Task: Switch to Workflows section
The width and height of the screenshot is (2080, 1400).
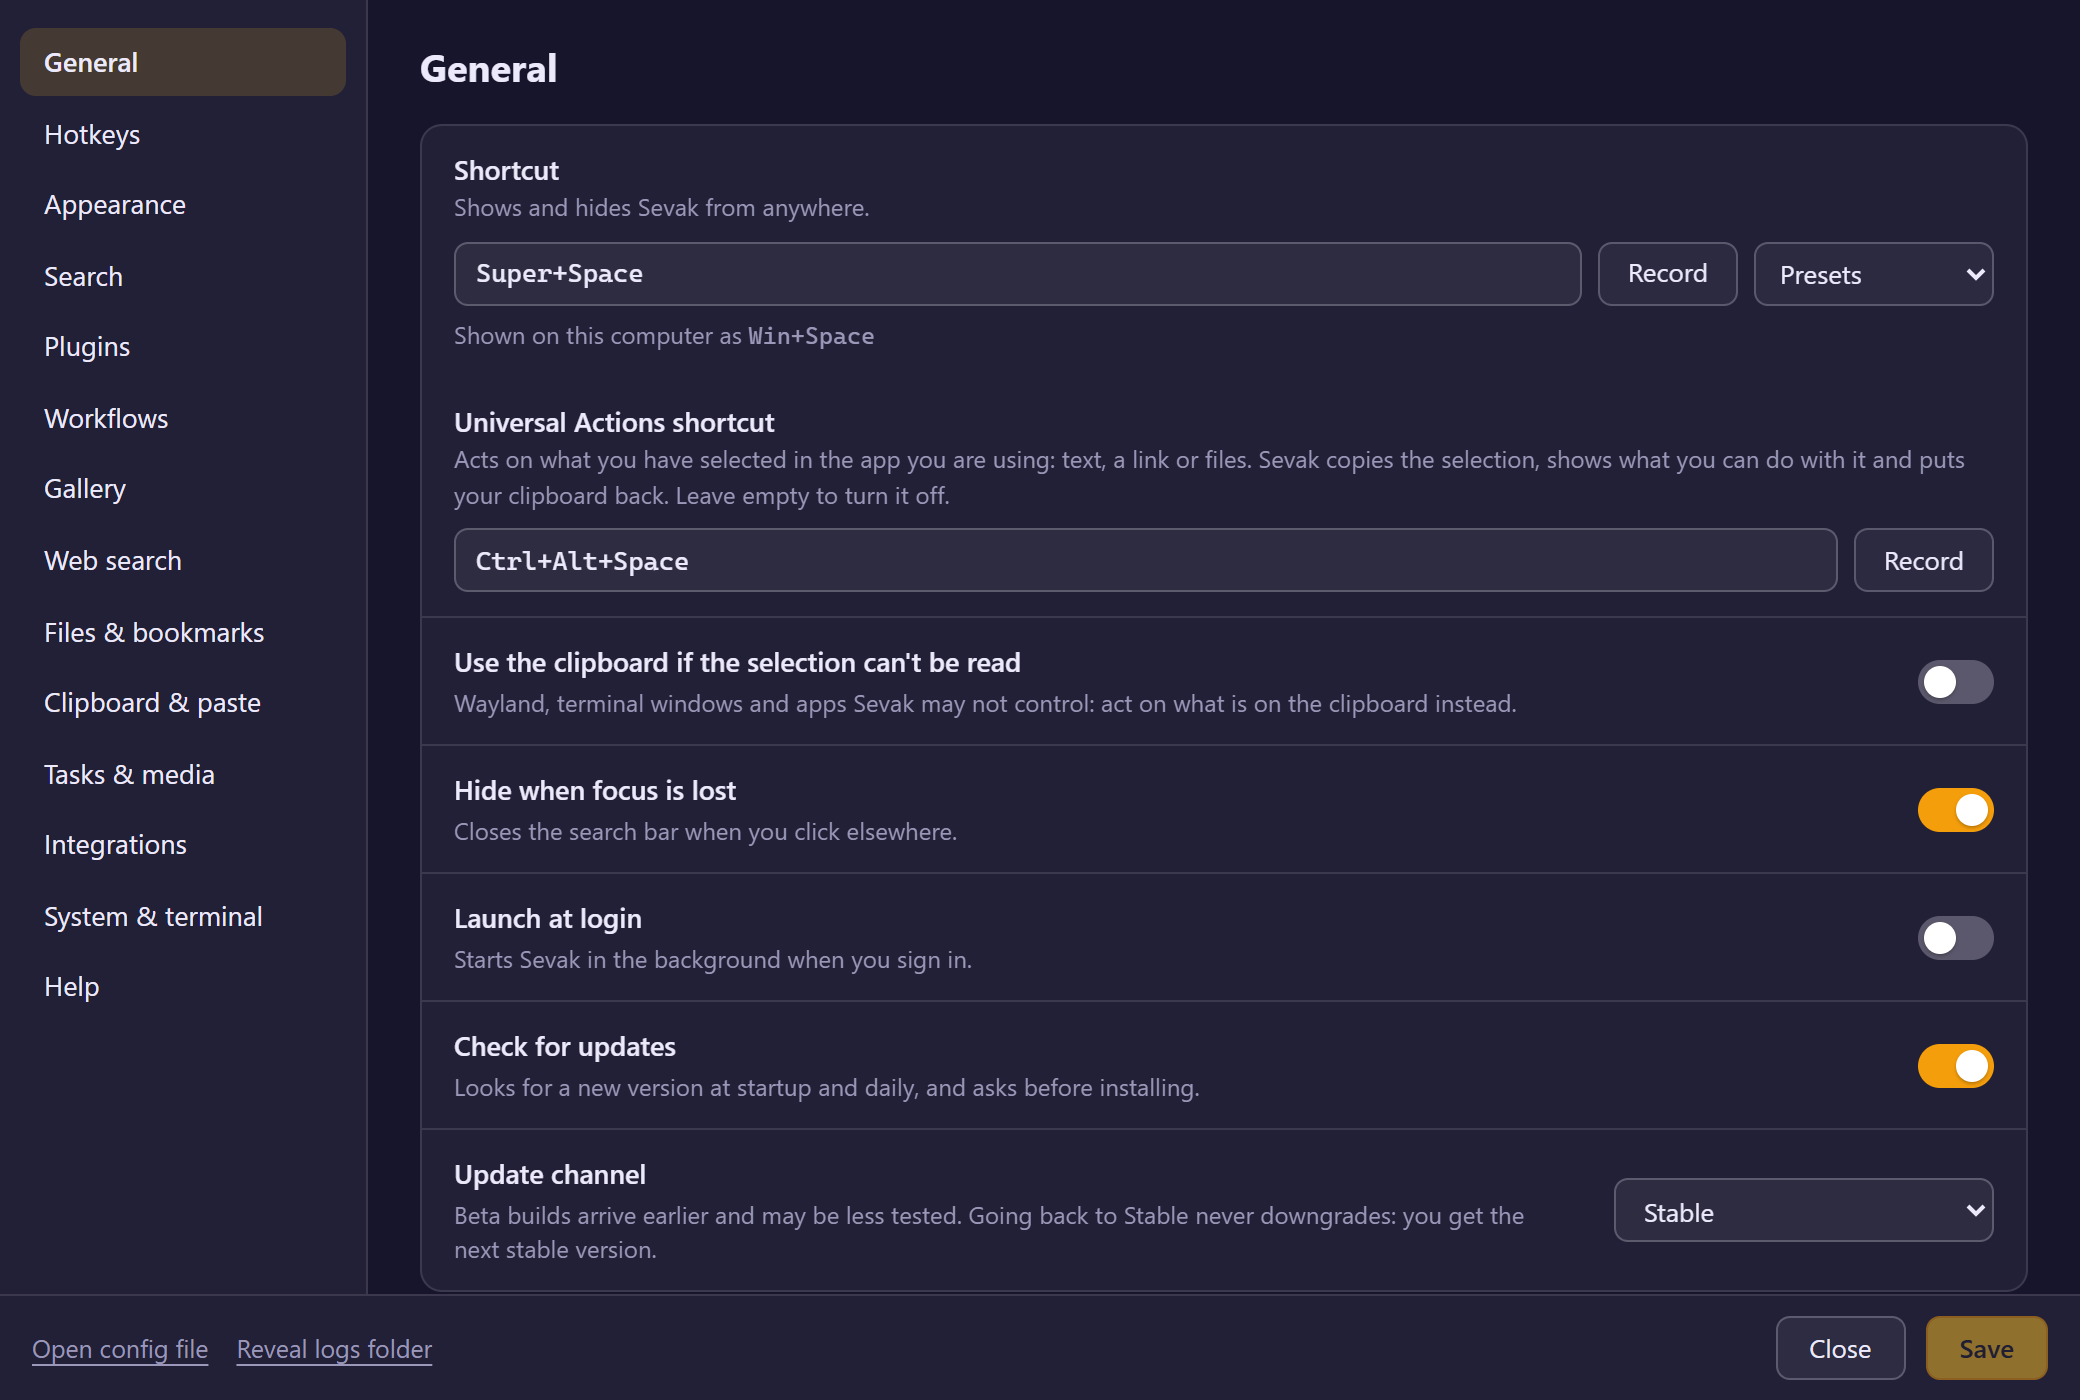Action: 183,418
